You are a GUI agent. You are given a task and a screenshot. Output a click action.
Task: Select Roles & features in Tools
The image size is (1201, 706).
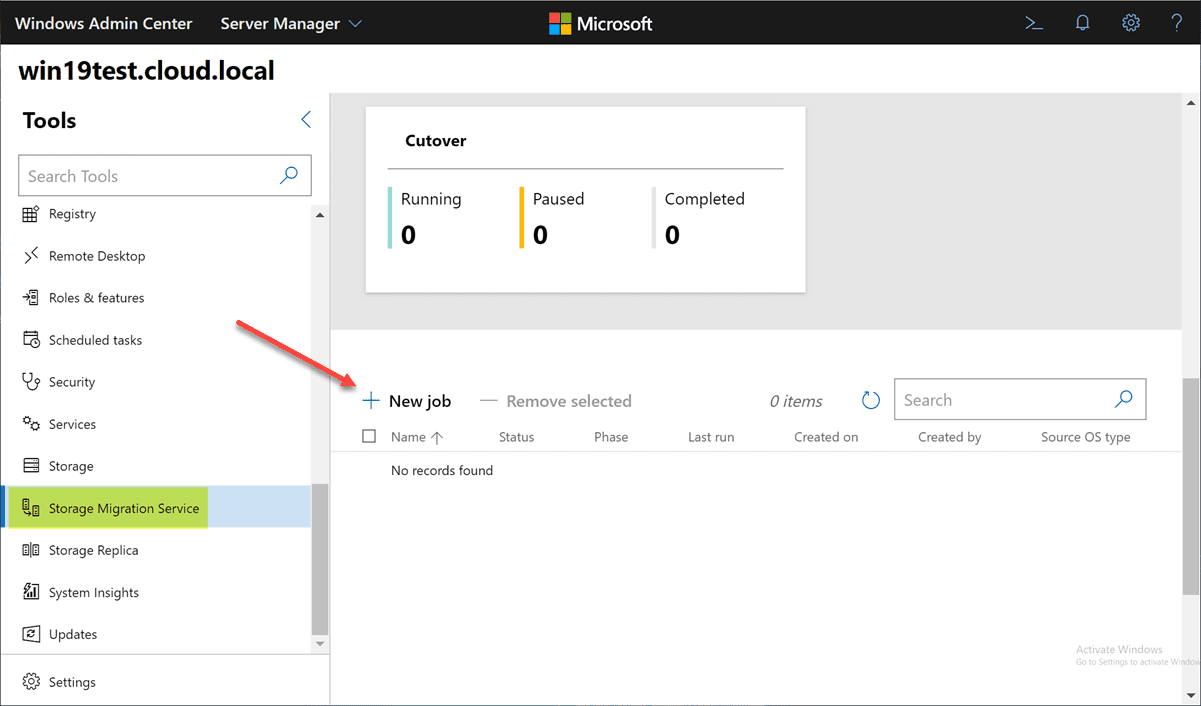(96, 298)
